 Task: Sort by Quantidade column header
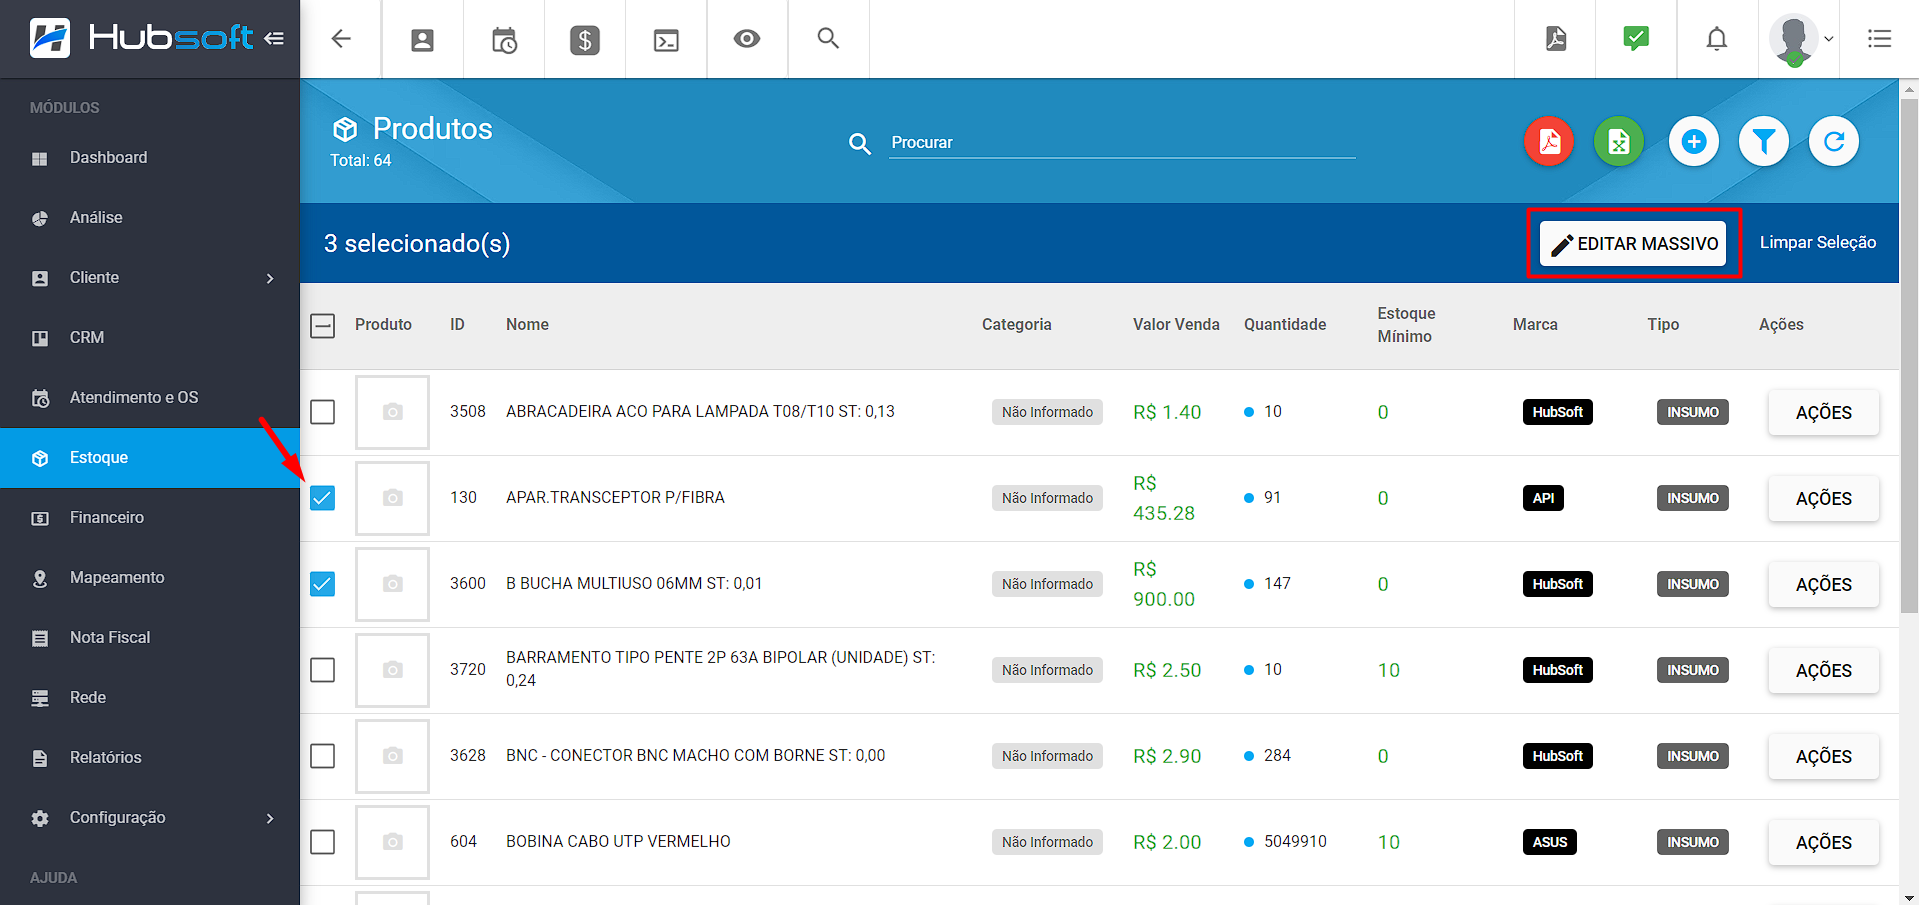point(1285,325)
